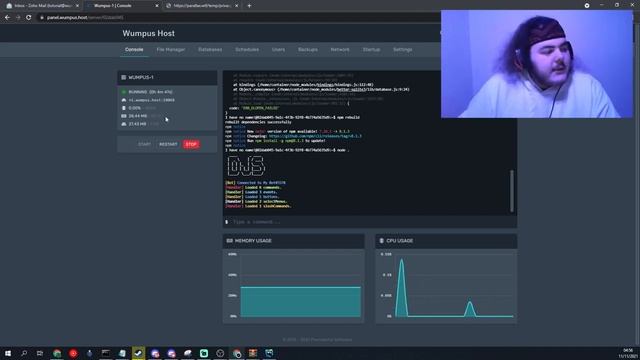This screenshot has height=360, width=640.
Task: Click the disk icon next to 27.43 MB
Action: pyautogui.click(x=124, y=124)
